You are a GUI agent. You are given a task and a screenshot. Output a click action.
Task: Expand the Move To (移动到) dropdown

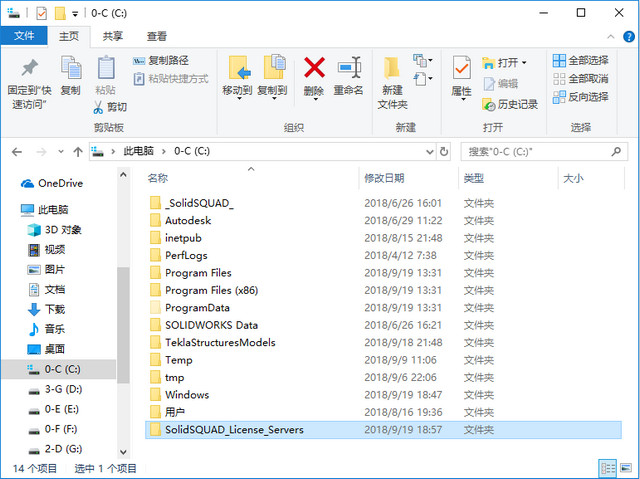(238, 98)
